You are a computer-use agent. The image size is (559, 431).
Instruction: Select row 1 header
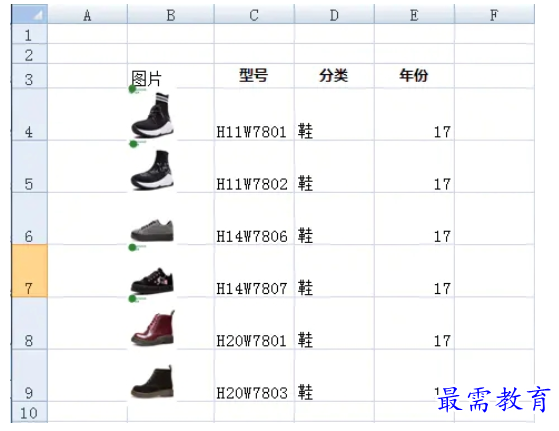(30, 34)
